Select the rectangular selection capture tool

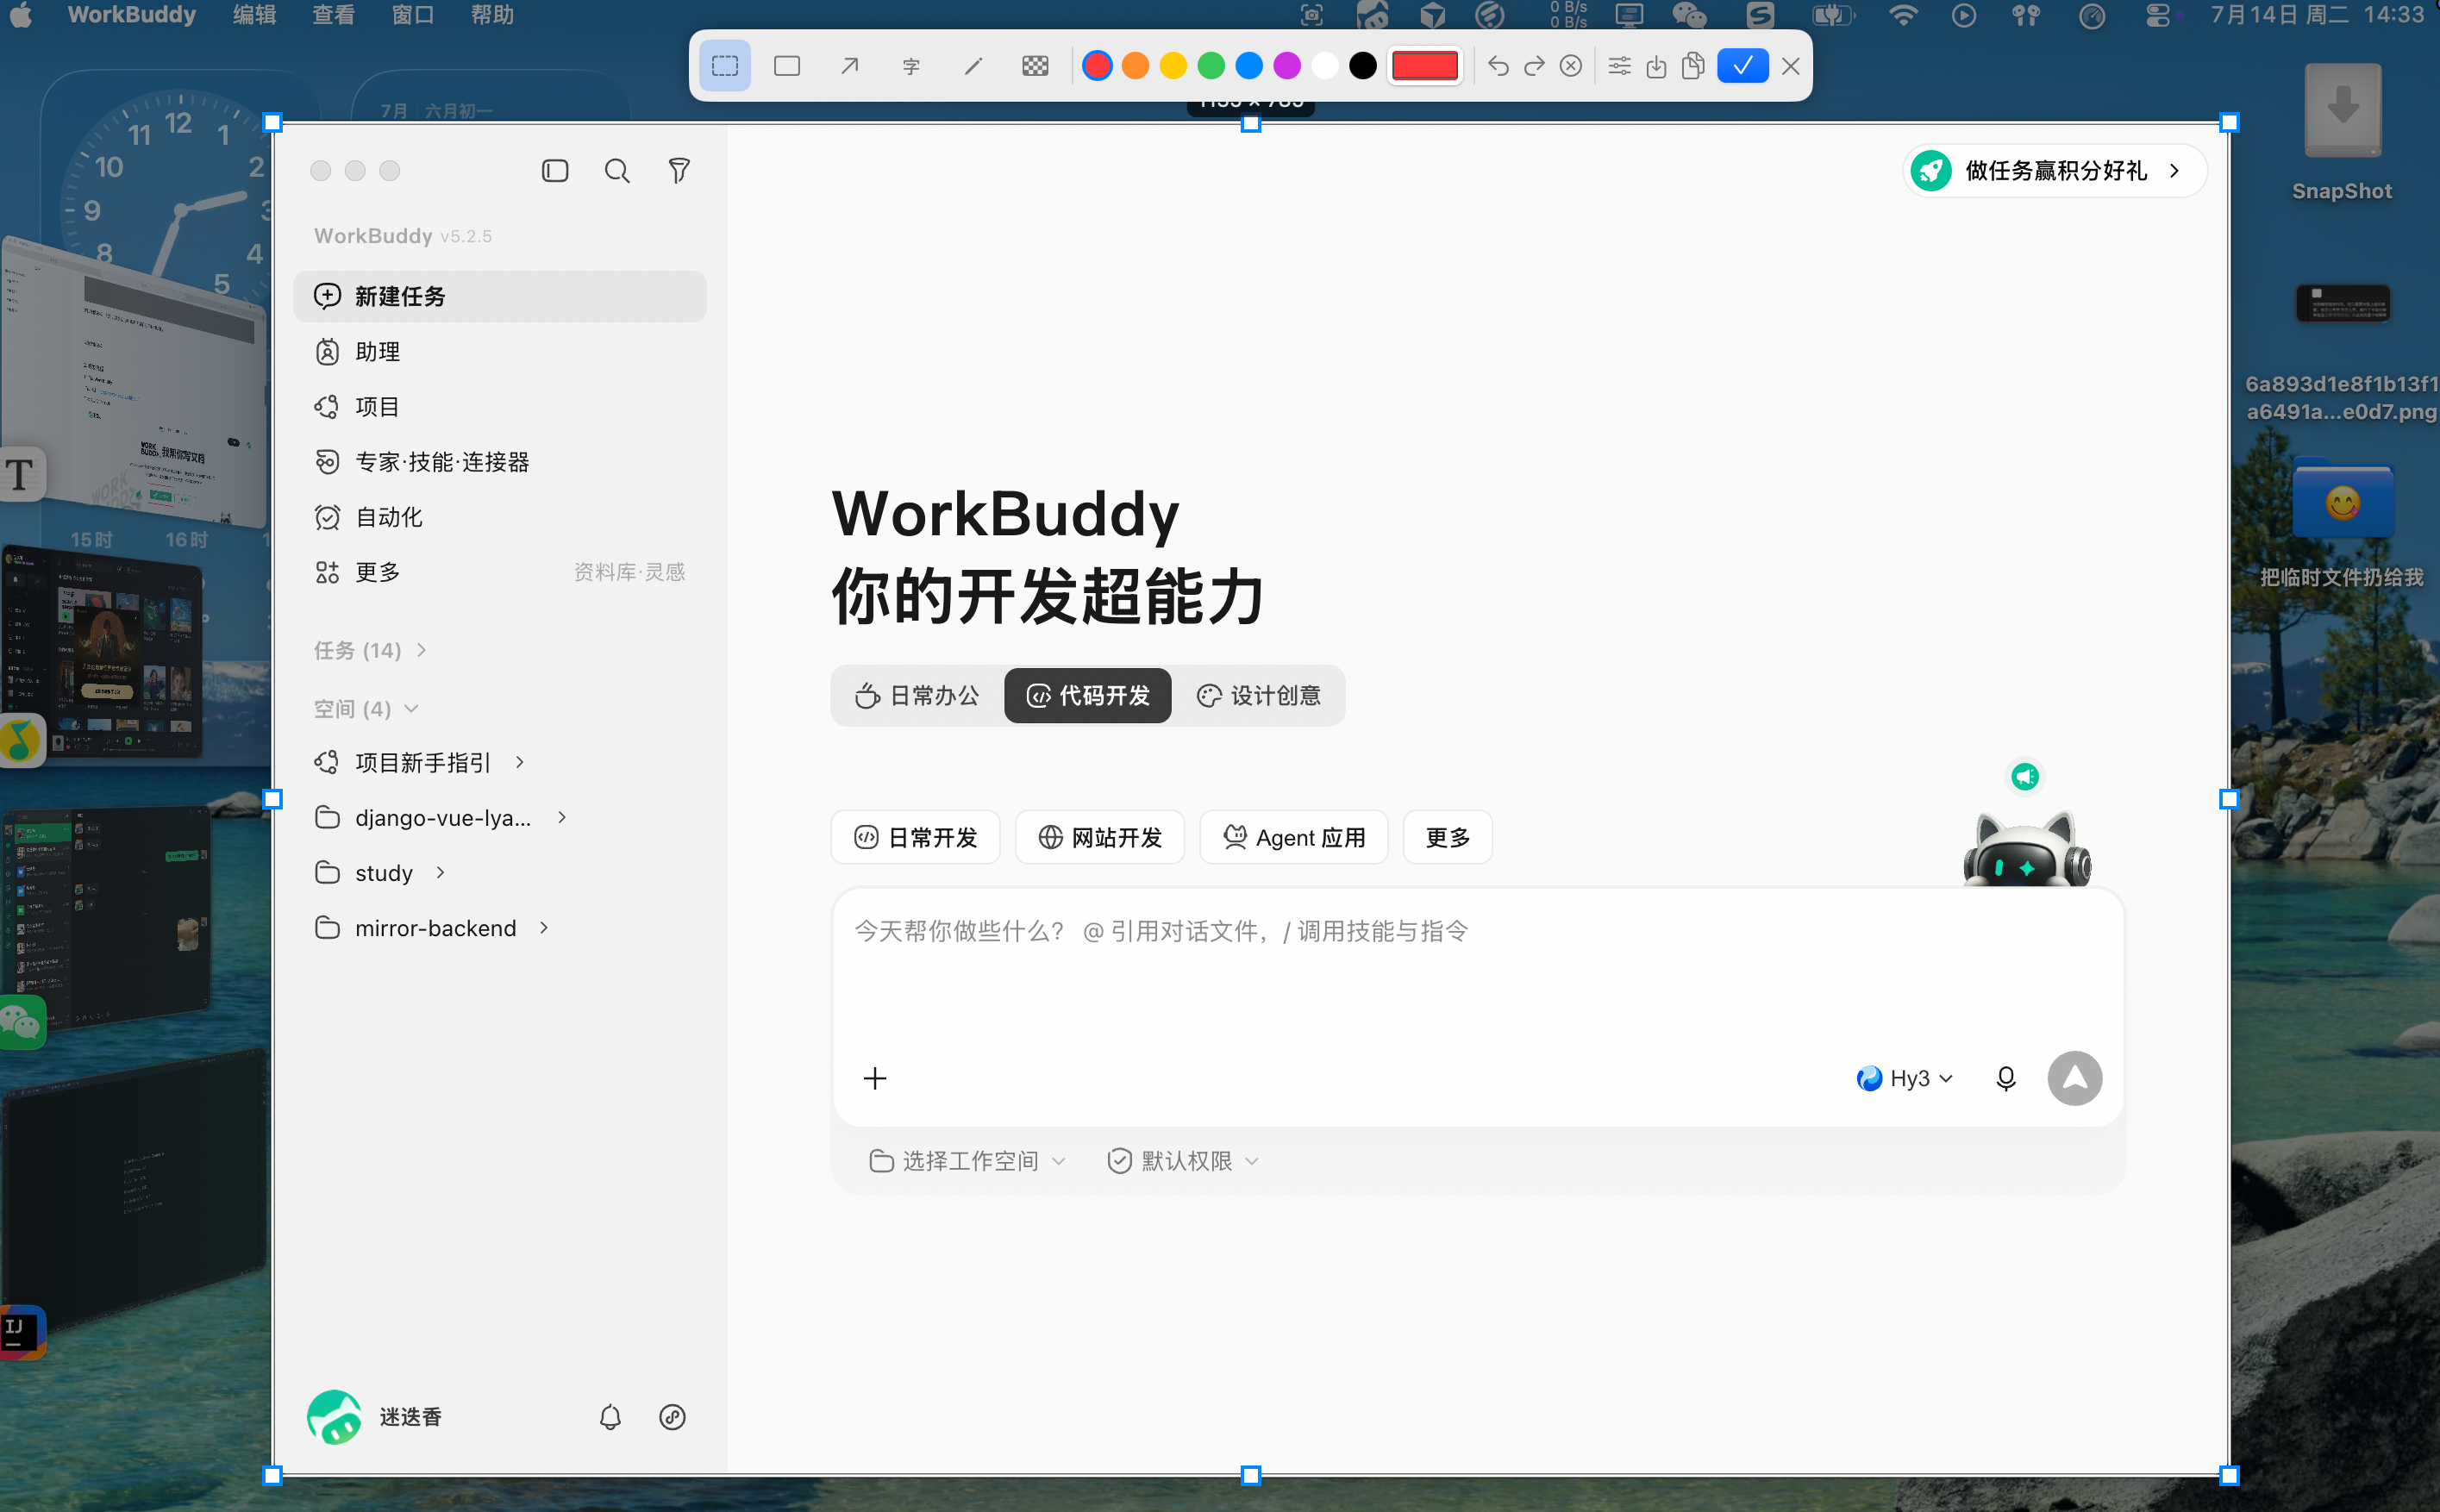pyautogui.click(x=725, y=66)
